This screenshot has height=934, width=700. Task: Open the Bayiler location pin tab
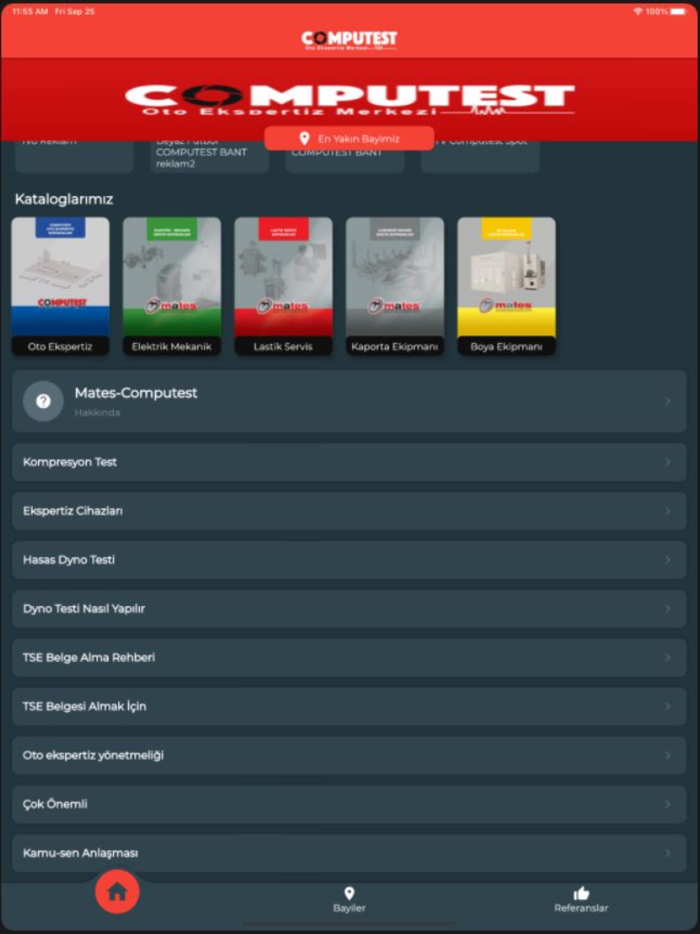coord(349,899)
